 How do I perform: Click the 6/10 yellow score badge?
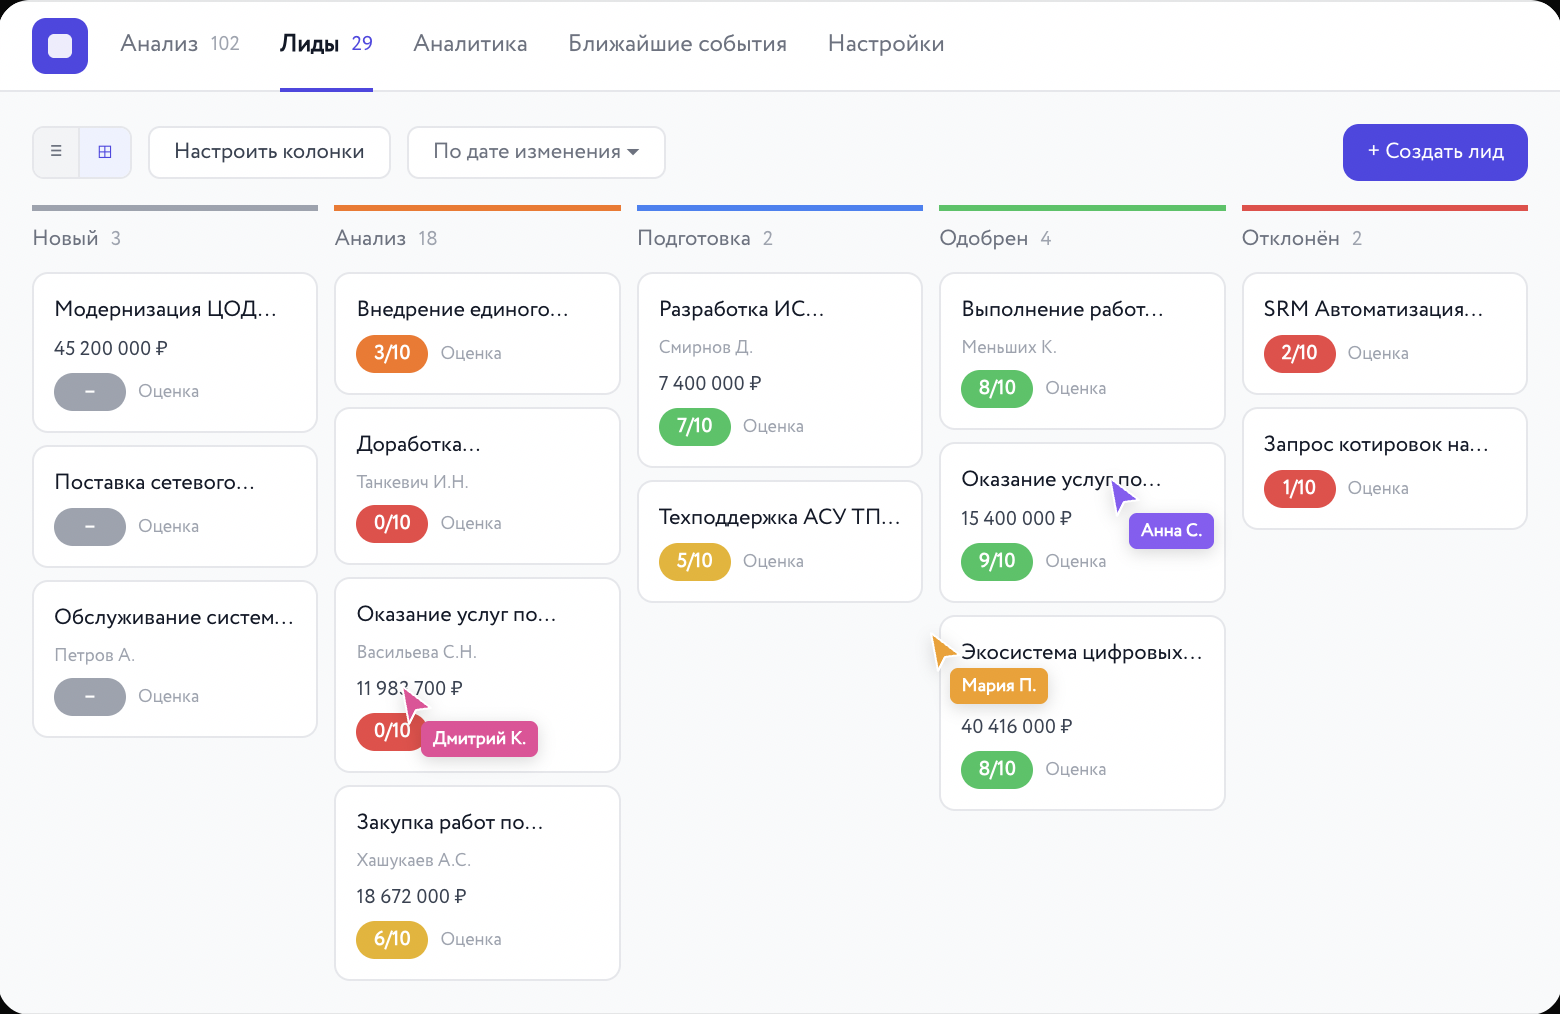click(x=392, y=939)
